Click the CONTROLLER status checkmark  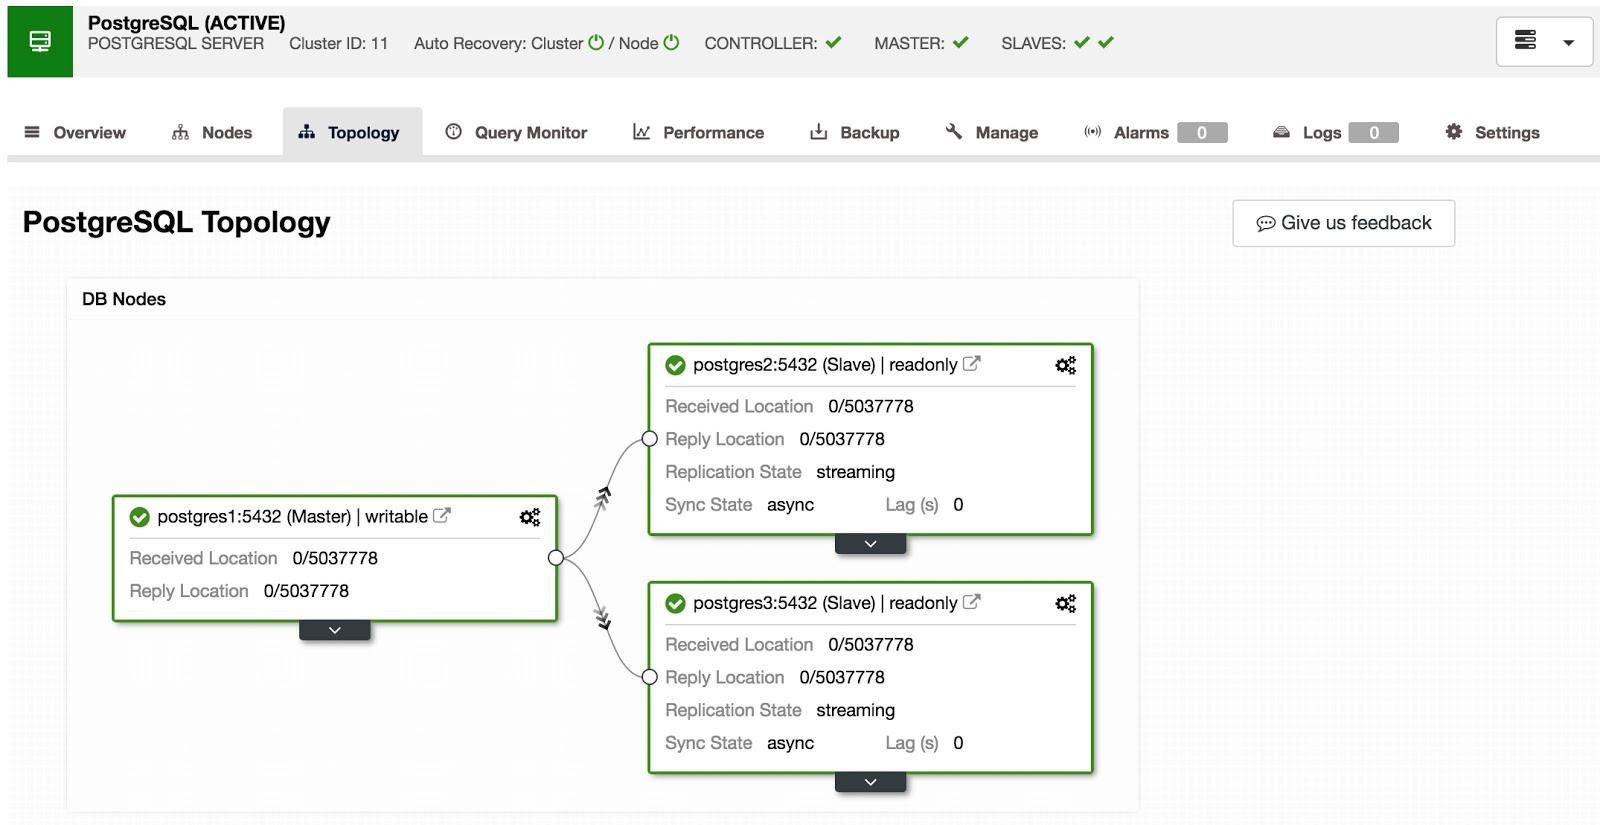(834, 42)
